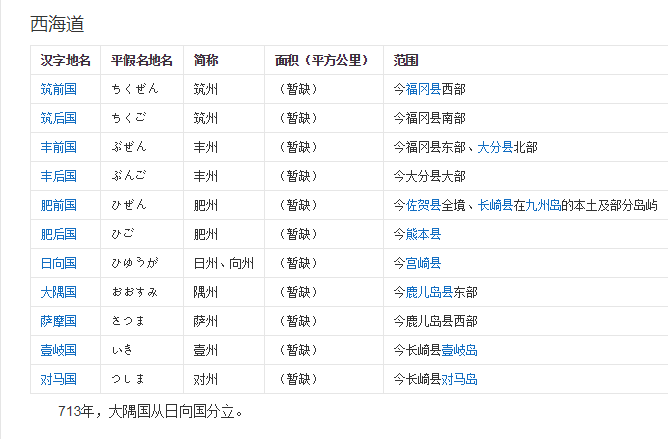The height and width of the screenshot is (439, 668).
Task: Open the 肥后国 link
Action: click(58, 234)
